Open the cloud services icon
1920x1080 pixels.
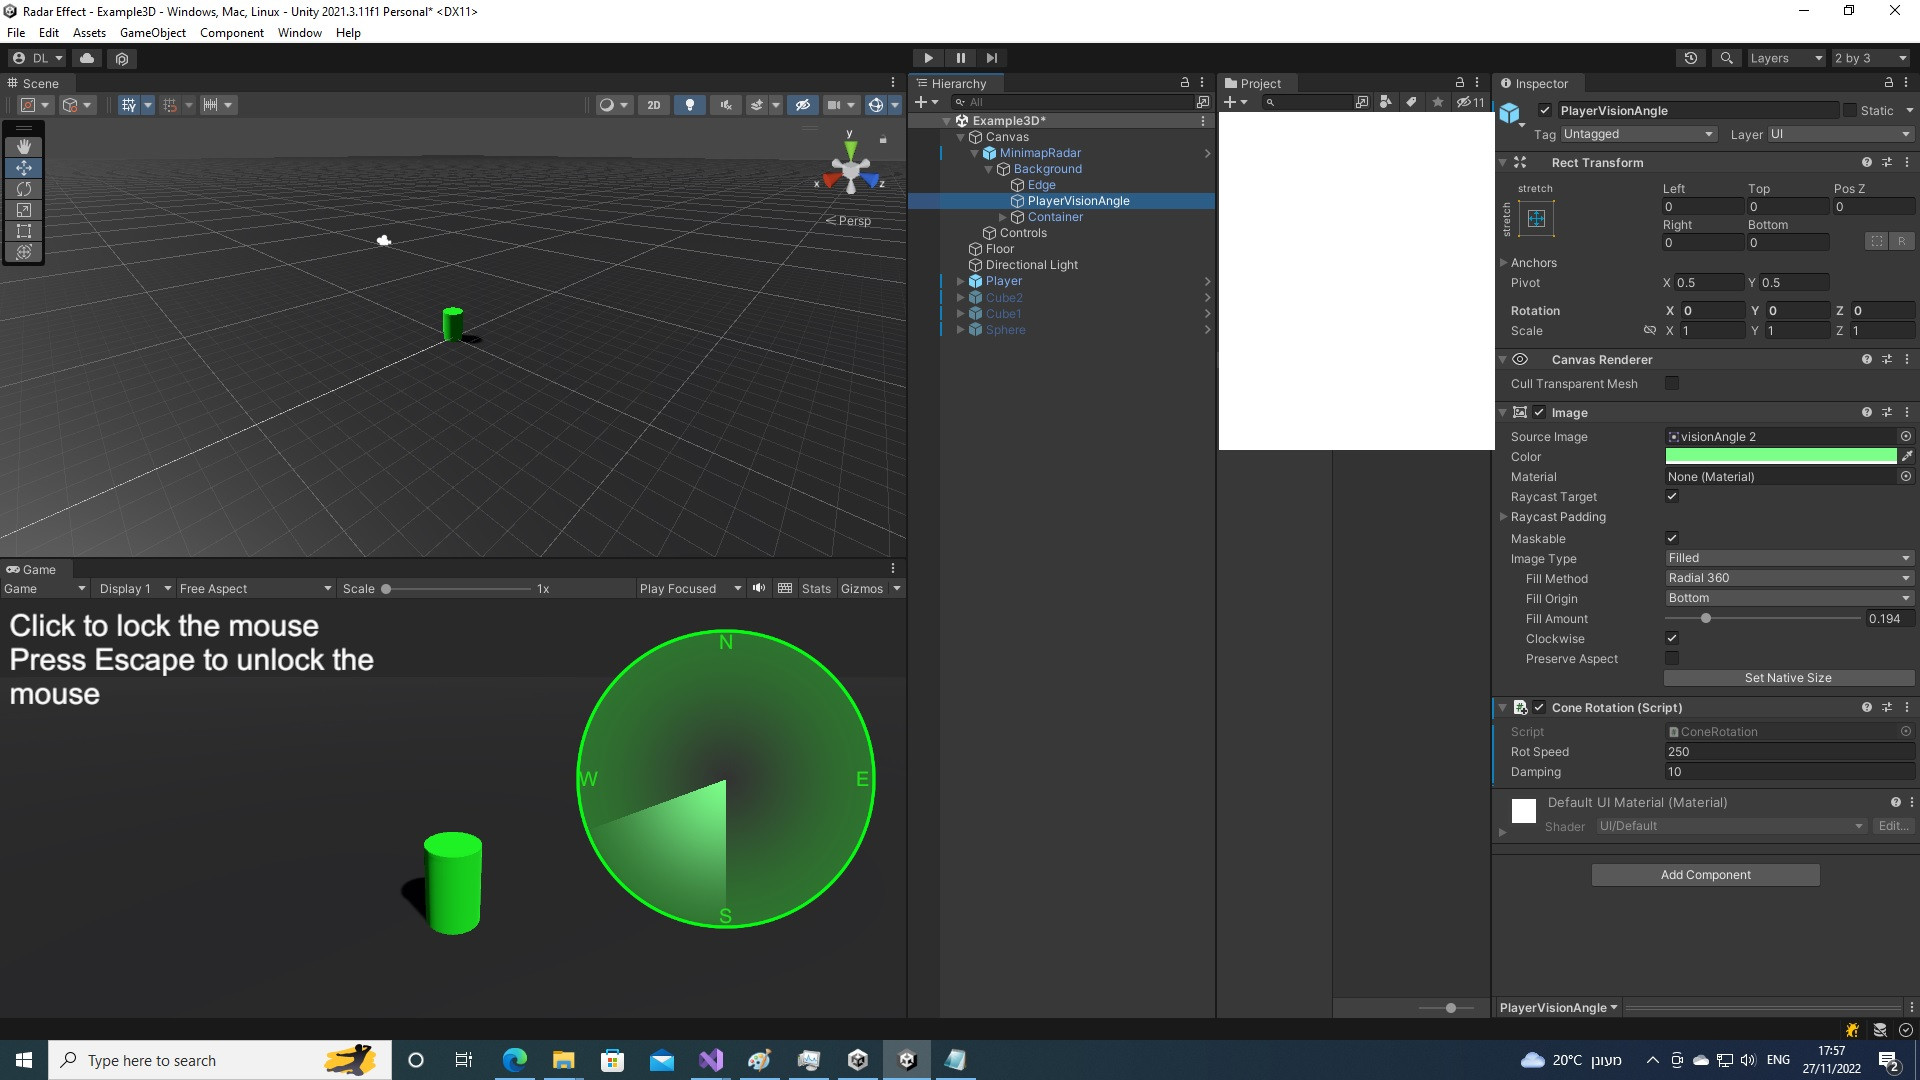[x=87, y=58]
